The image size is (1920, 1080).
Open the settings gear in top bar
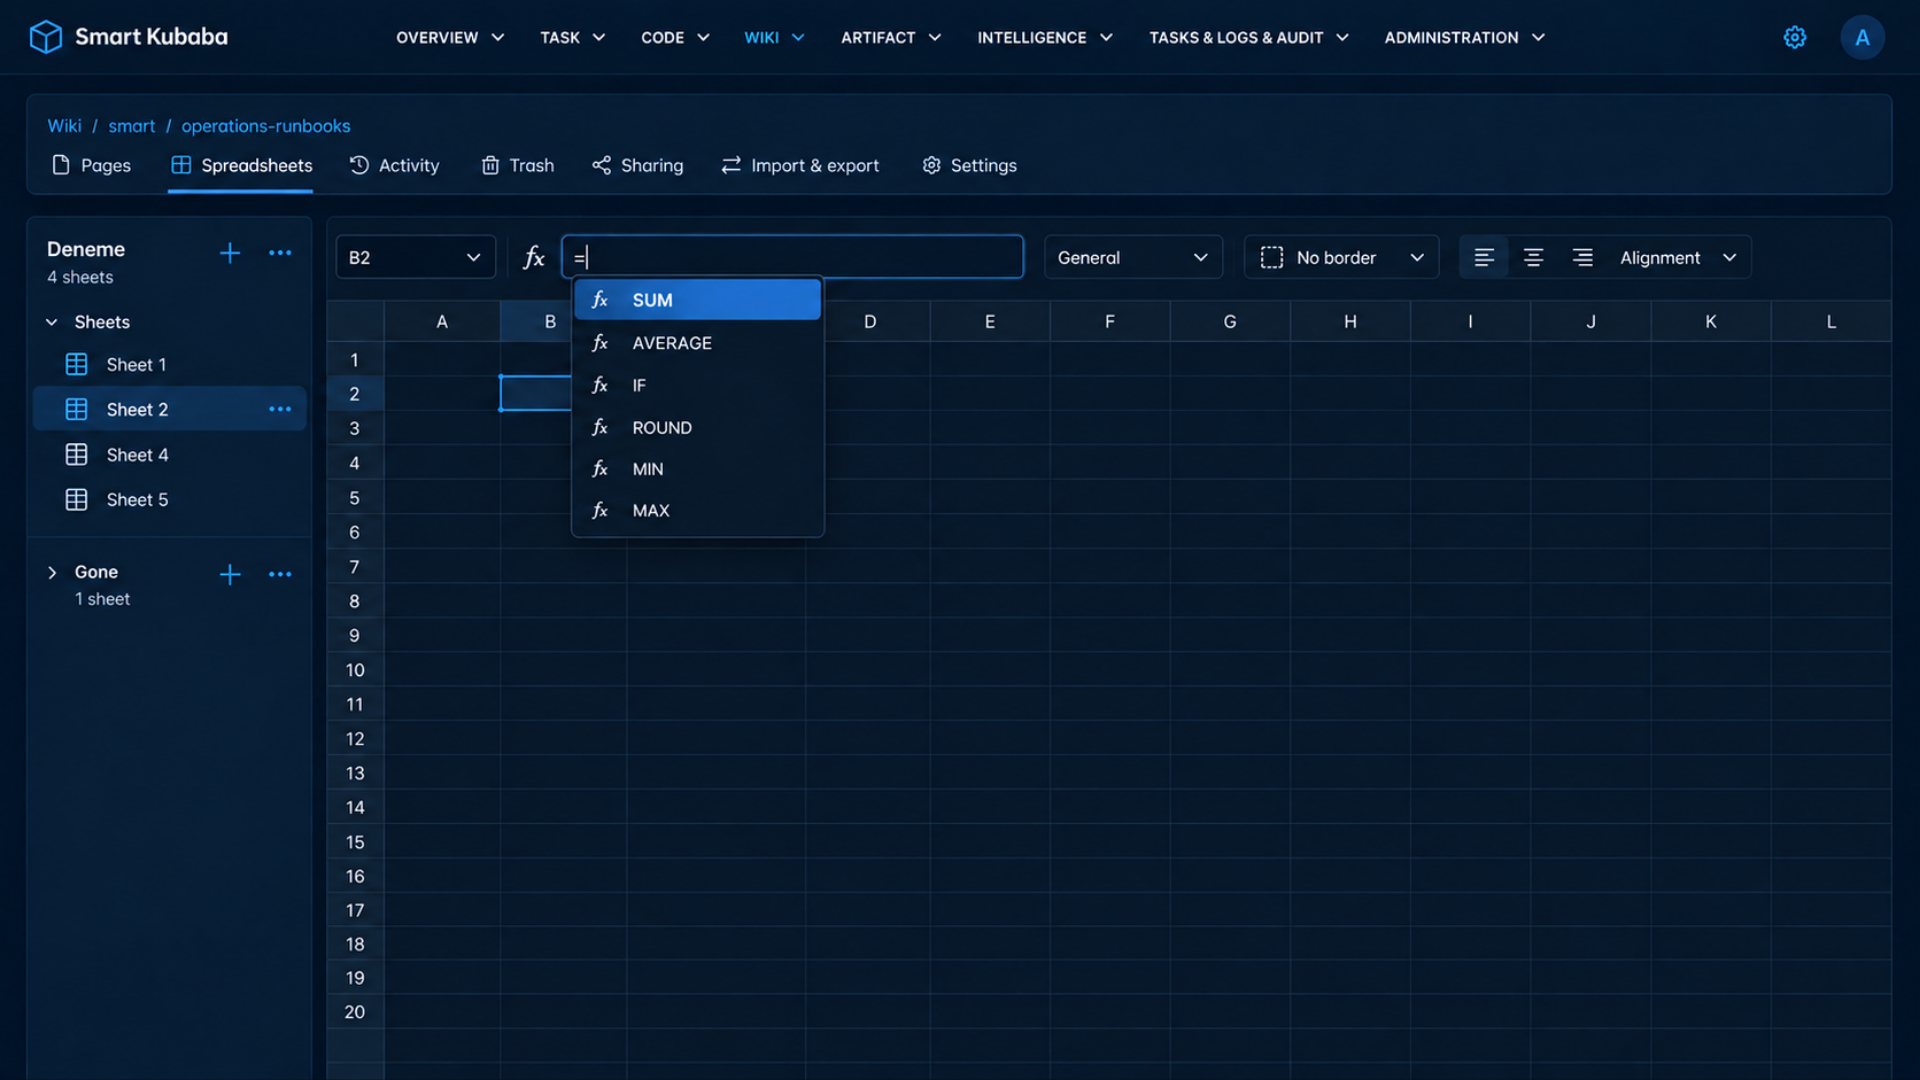tap(1795, 37)
